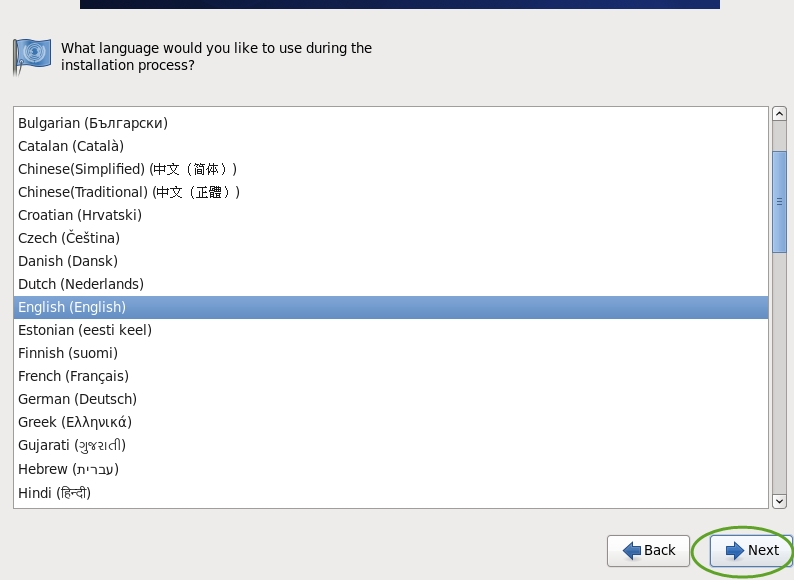Click the Back button arrow icon

coord(631,551)
